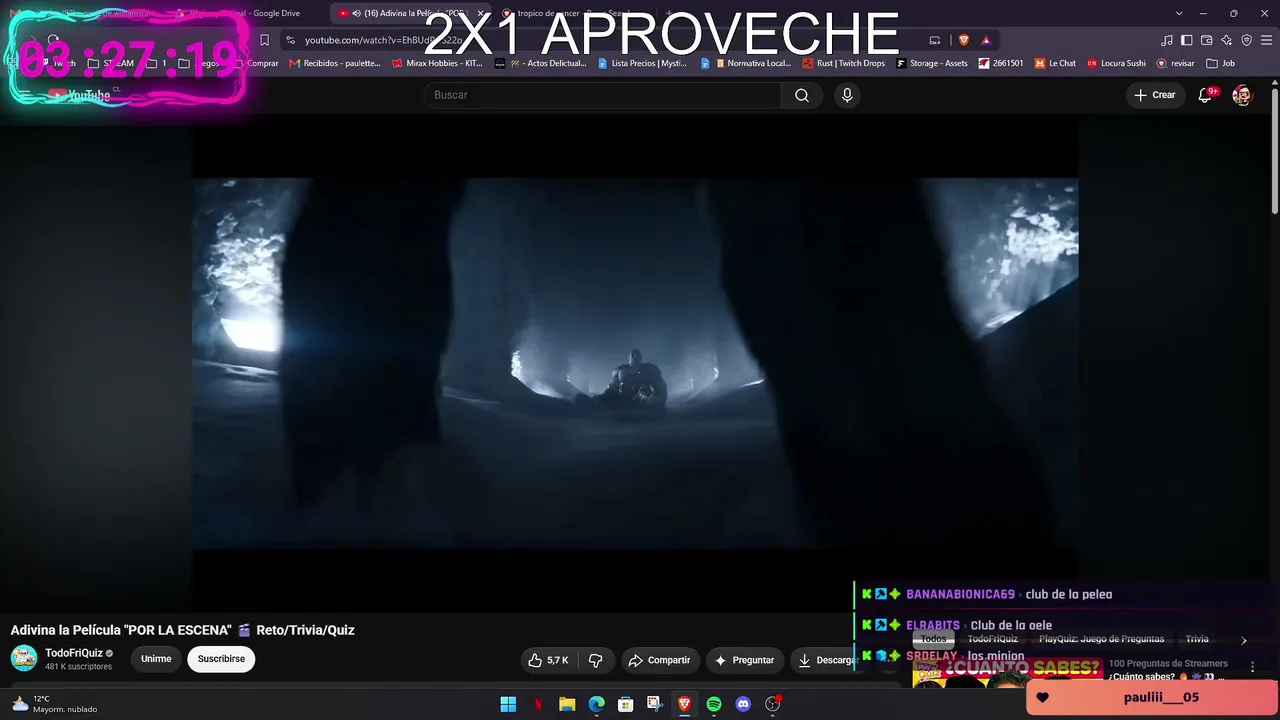Open File Explorer from the taskbar
This screenshot has width=1280, height=720.
(x=567, y=704)
